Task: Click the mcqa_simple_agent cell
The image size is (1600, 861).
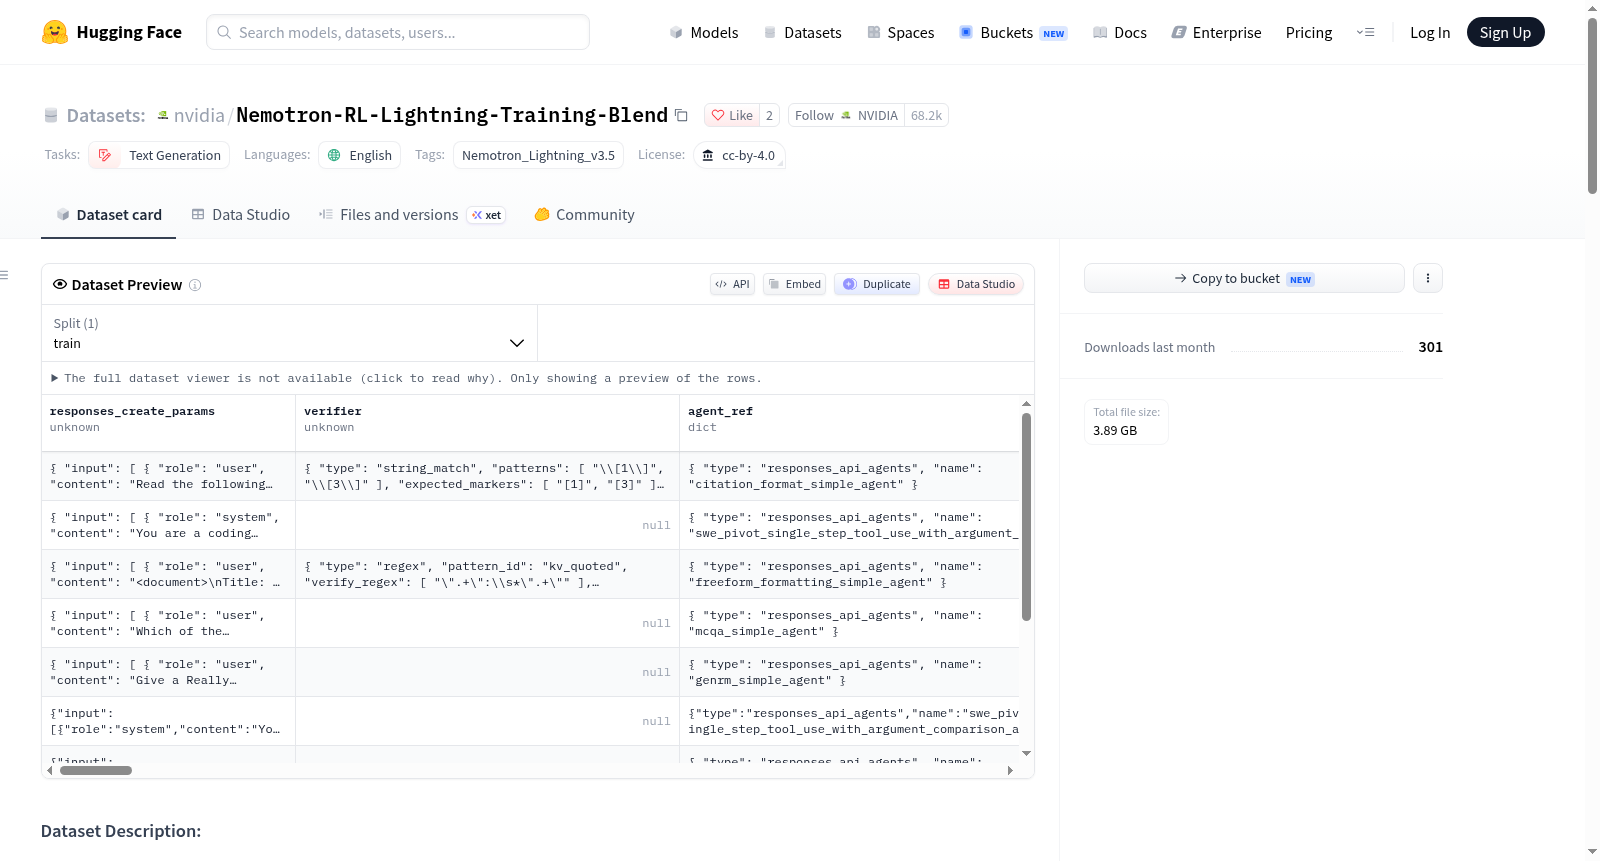Action: tap(849, 623)
